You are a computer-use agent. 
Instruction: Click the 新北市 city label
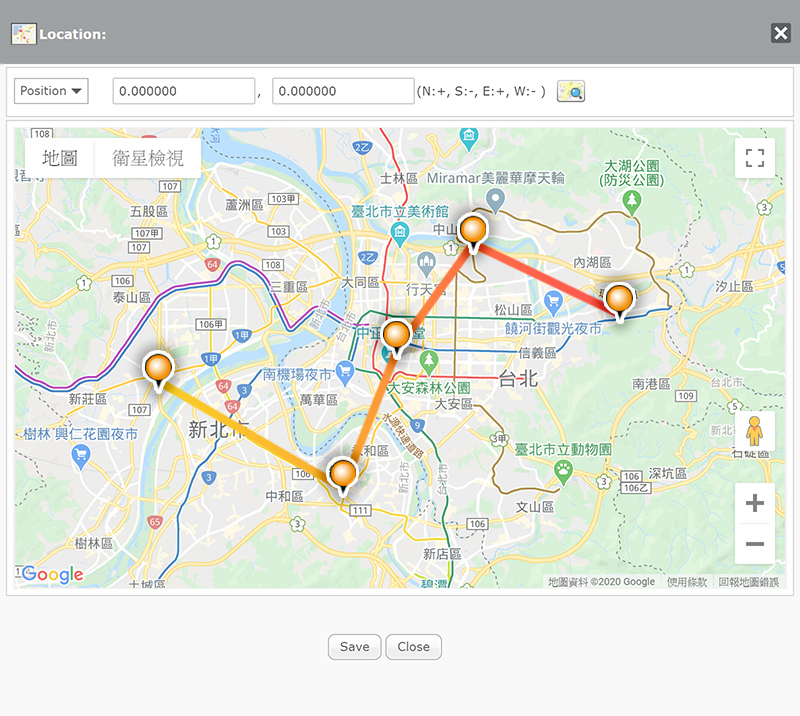pos(219,430)
